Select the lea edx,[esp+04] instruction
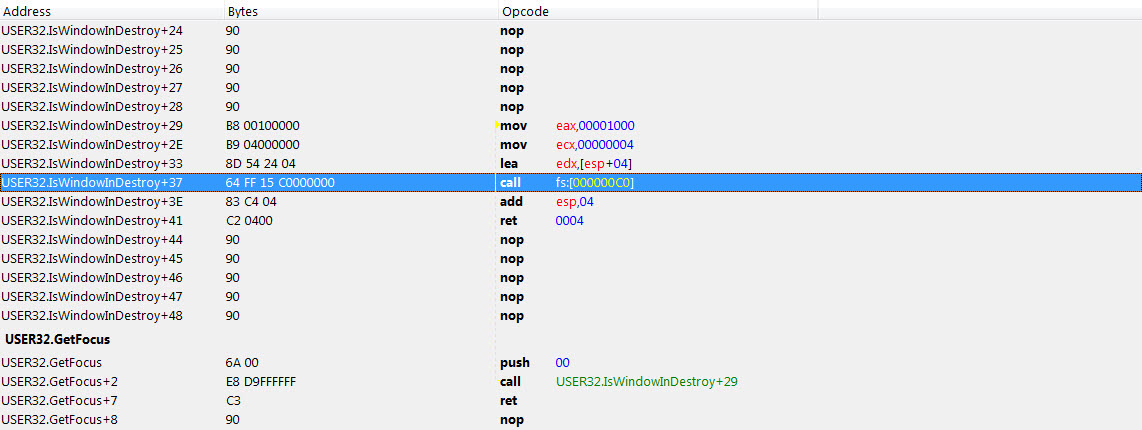Image resolution: width=1142 pixels, height=430 pixels. (x=566, y=164)
